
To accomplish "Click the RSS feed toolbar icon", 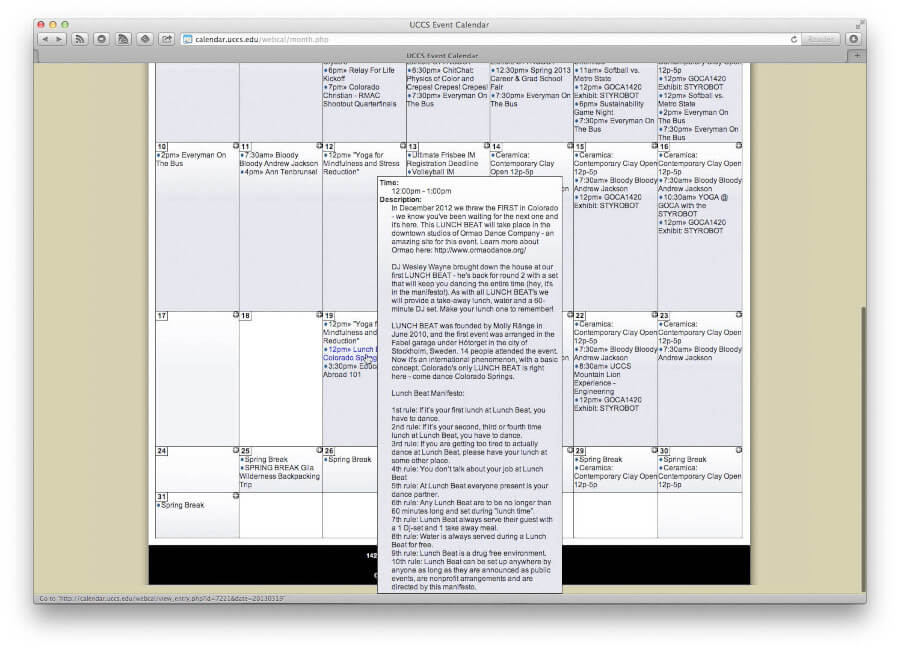I will pos(80,40).
